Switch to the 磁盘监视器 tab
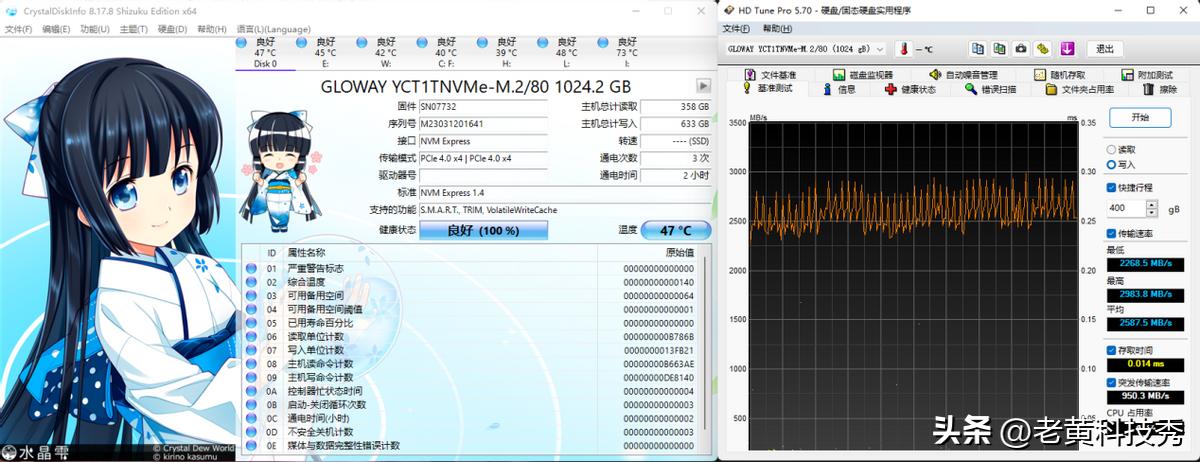The image size is (1200, 462). click(862, 75)
